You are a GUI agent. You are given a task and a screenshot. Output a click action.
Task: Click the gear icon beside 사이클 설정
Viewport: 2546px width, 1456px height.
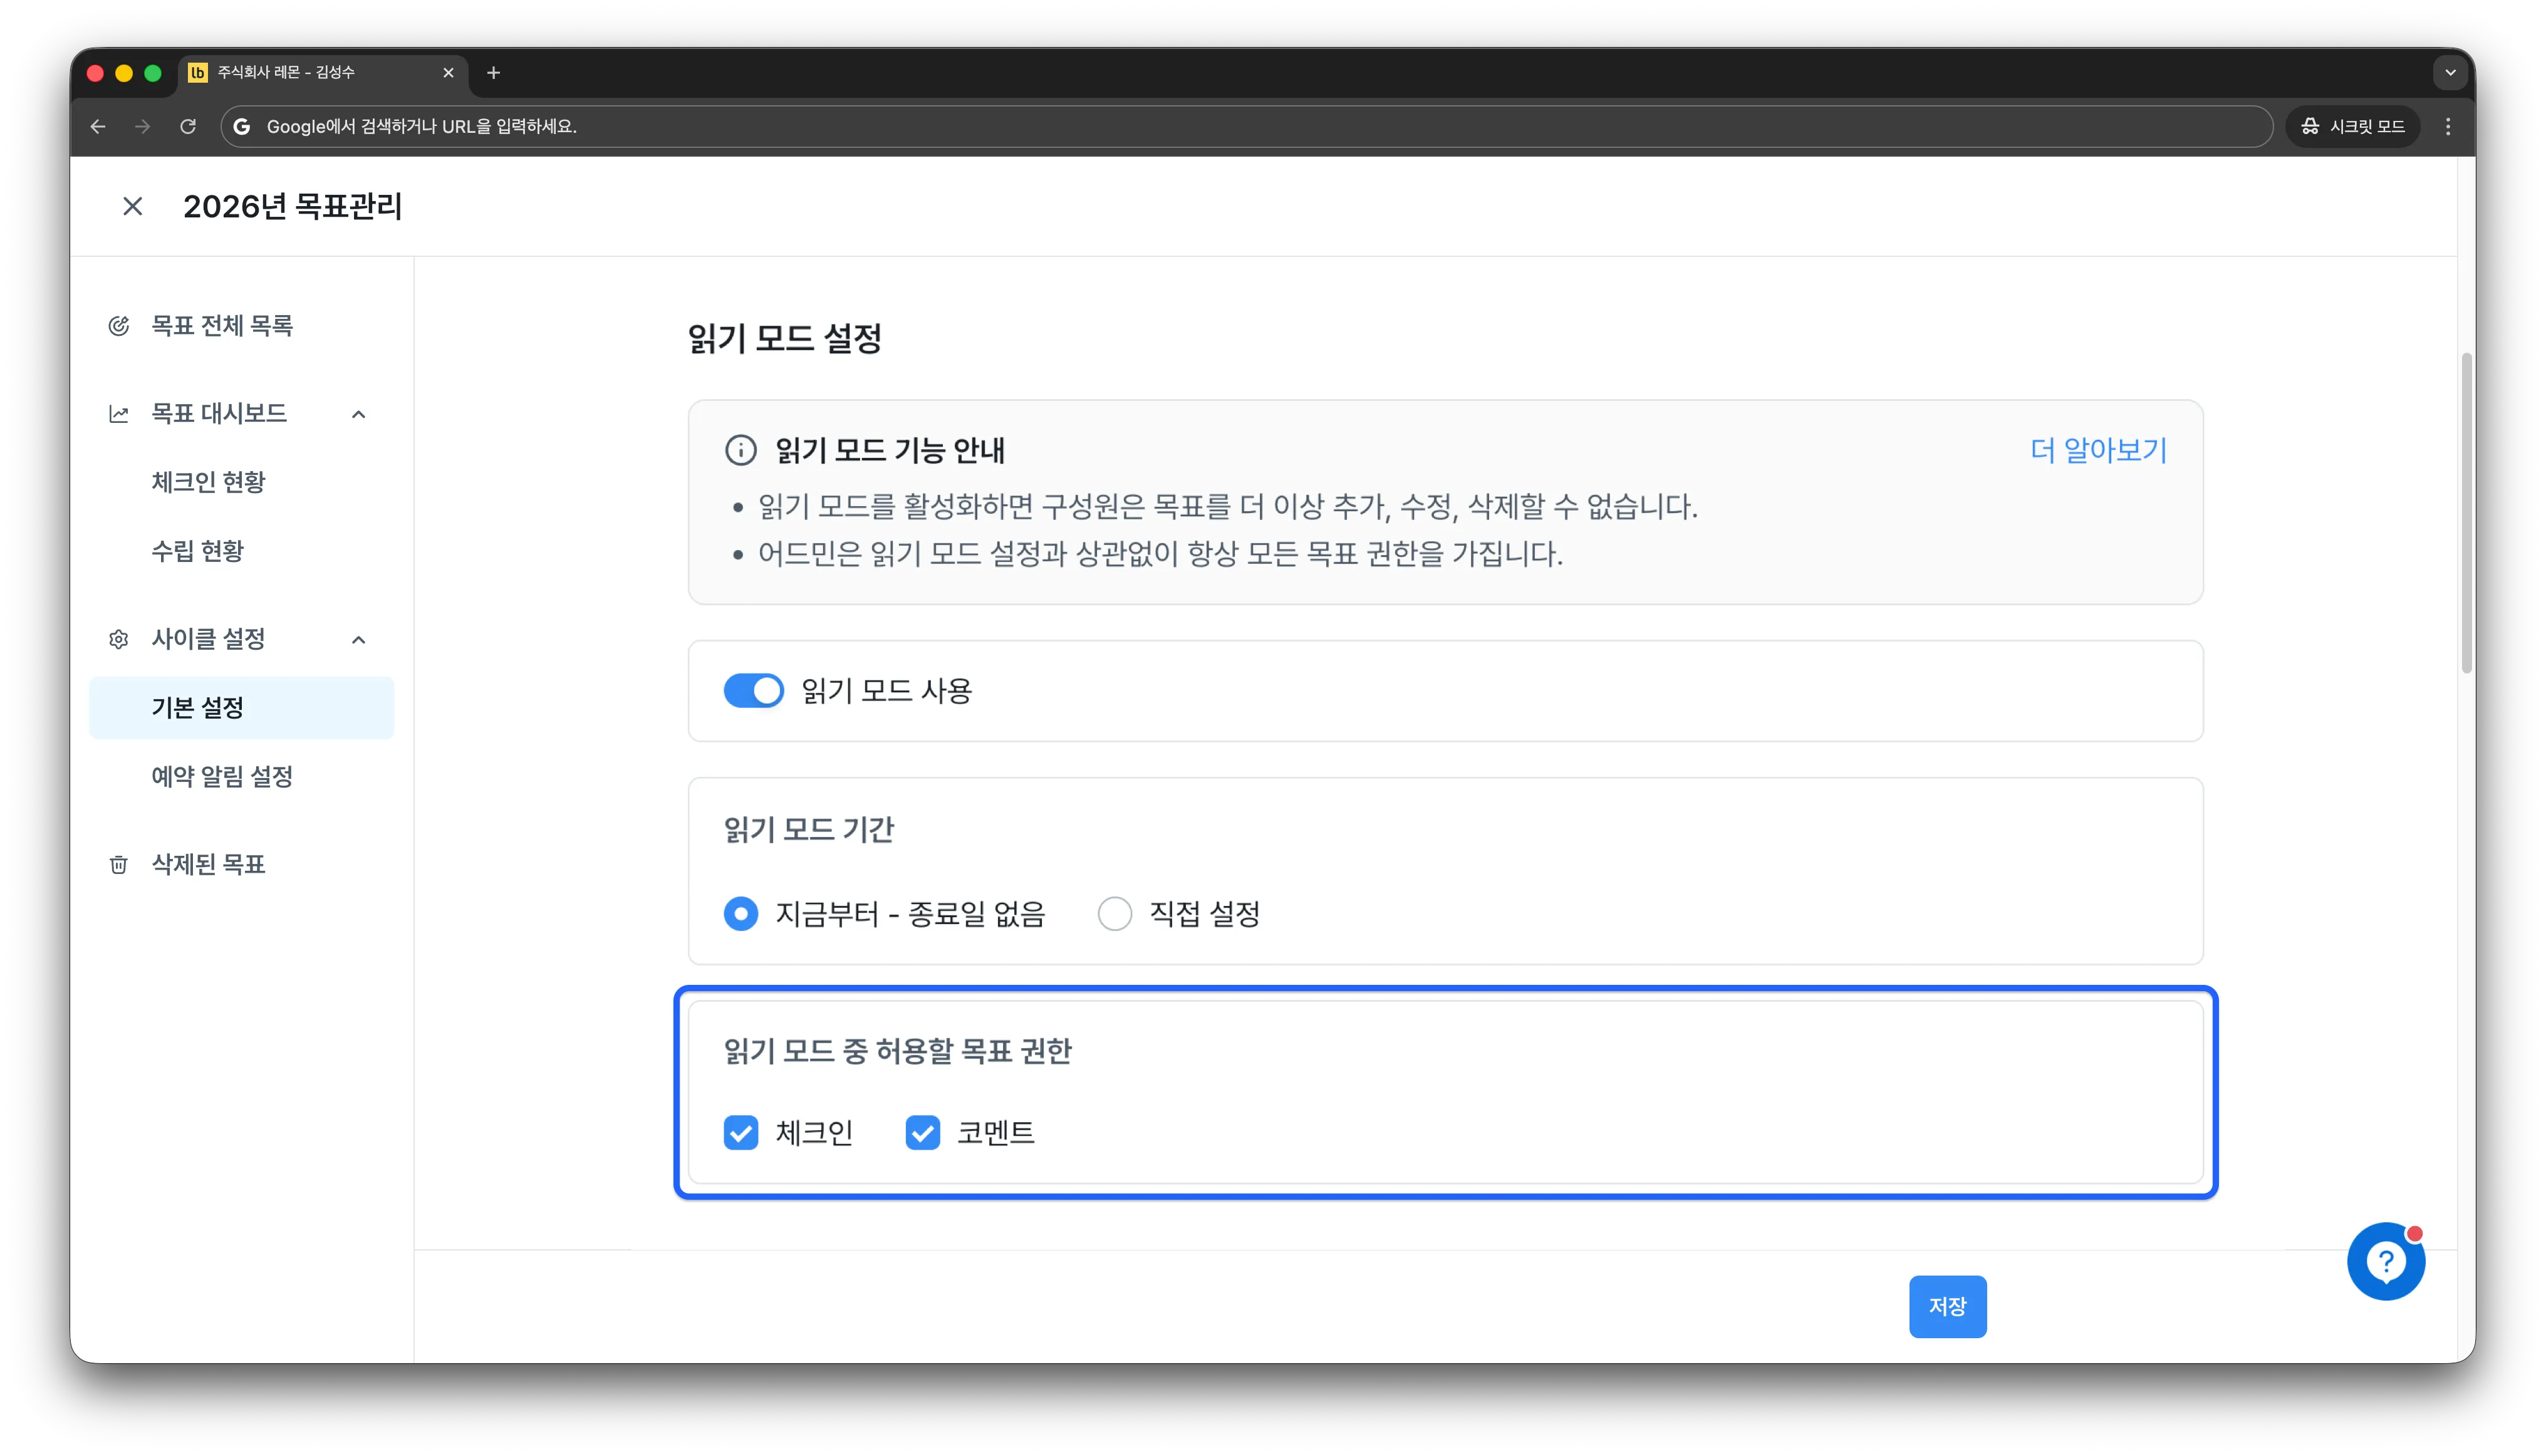(x=119, y=639)
